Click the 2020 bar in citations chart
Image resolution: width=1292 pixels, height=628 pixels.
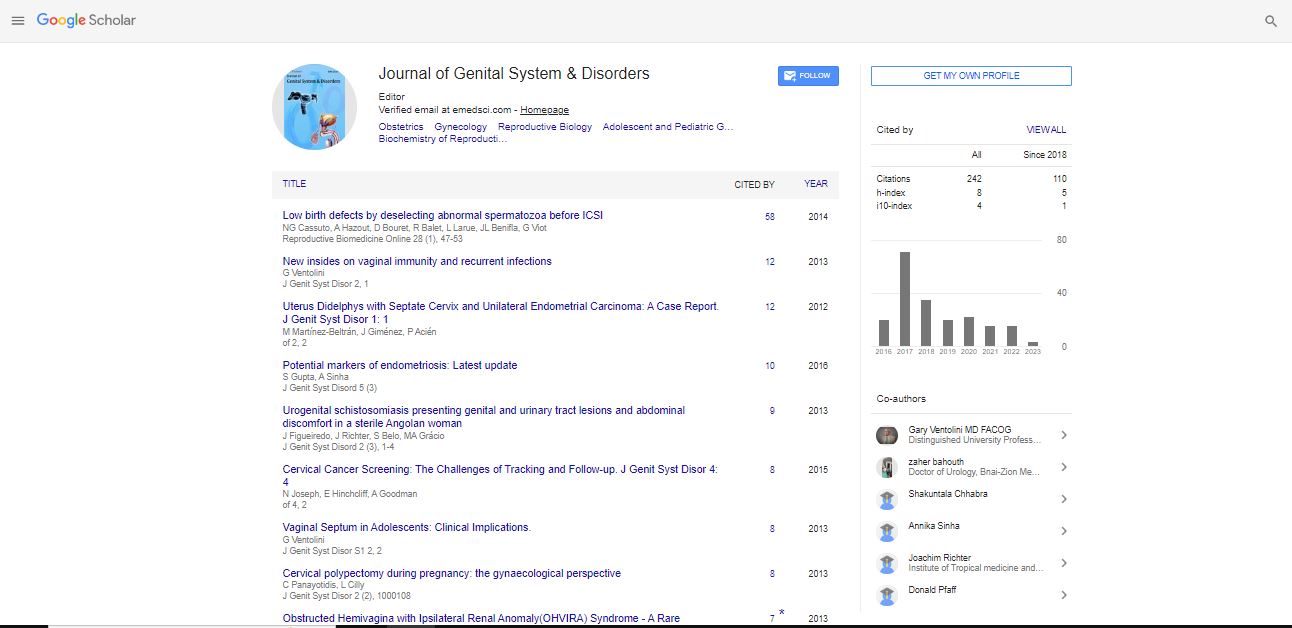(969, 332)
